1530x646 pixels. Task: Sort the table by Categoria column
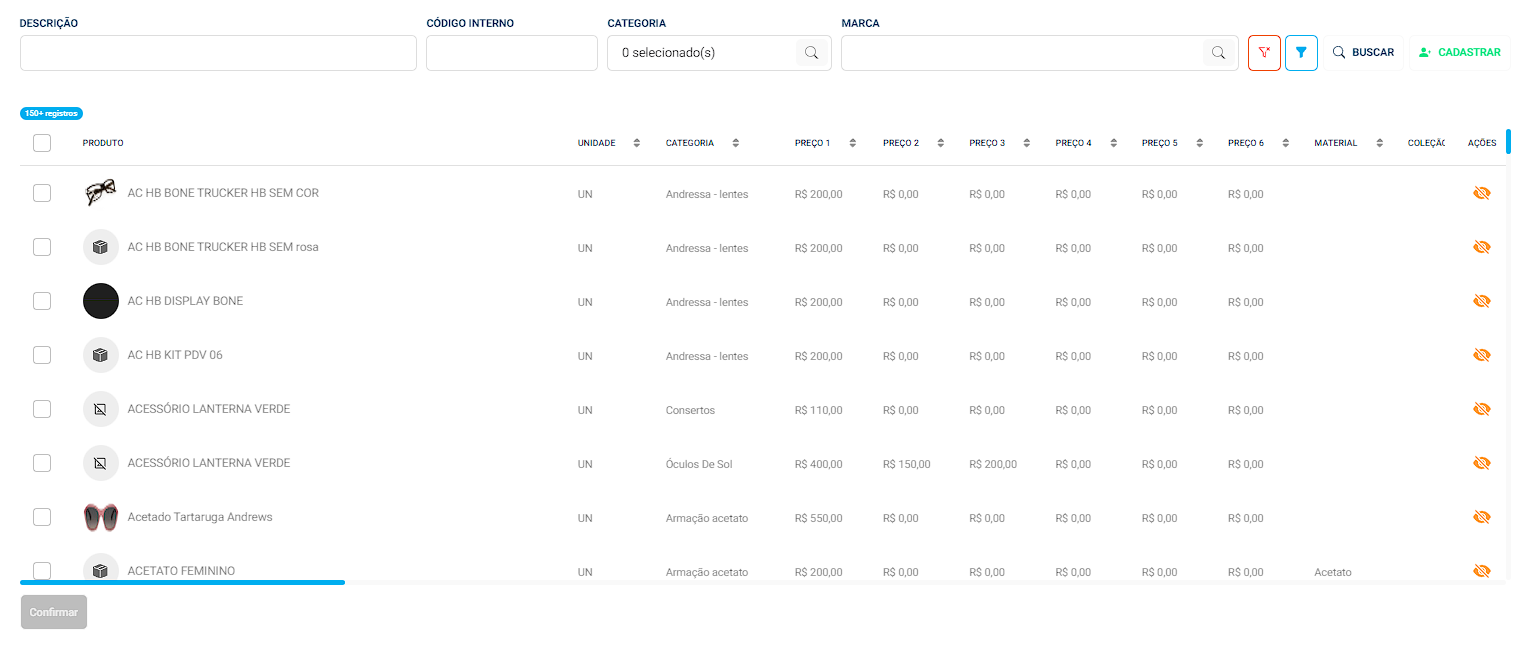click(735, 143)
